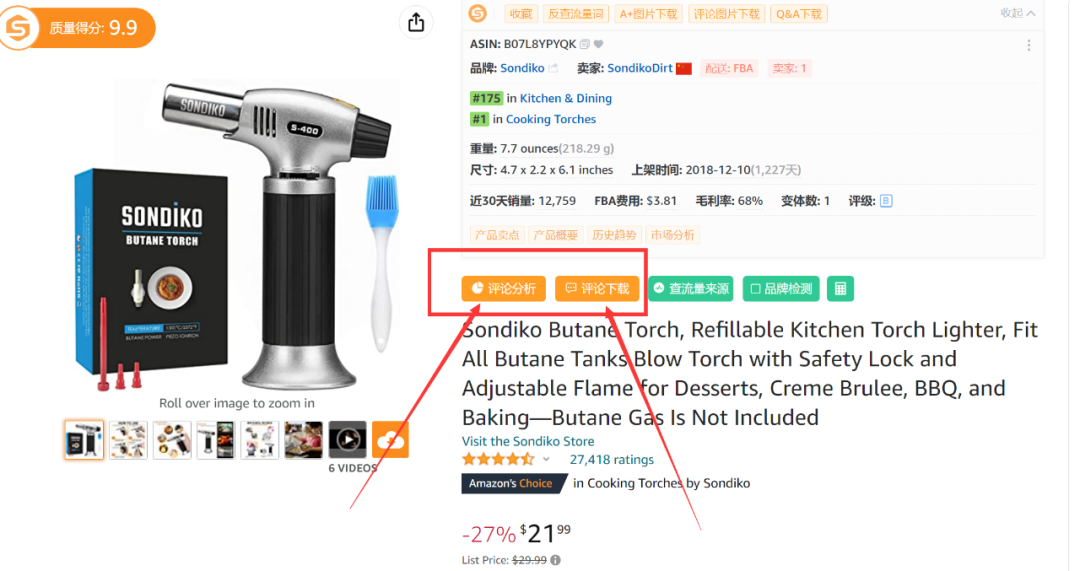The height and width of the screenshot is (571, 1080).
Task: Play the product video thumbnail
Action: coord(348,439)
